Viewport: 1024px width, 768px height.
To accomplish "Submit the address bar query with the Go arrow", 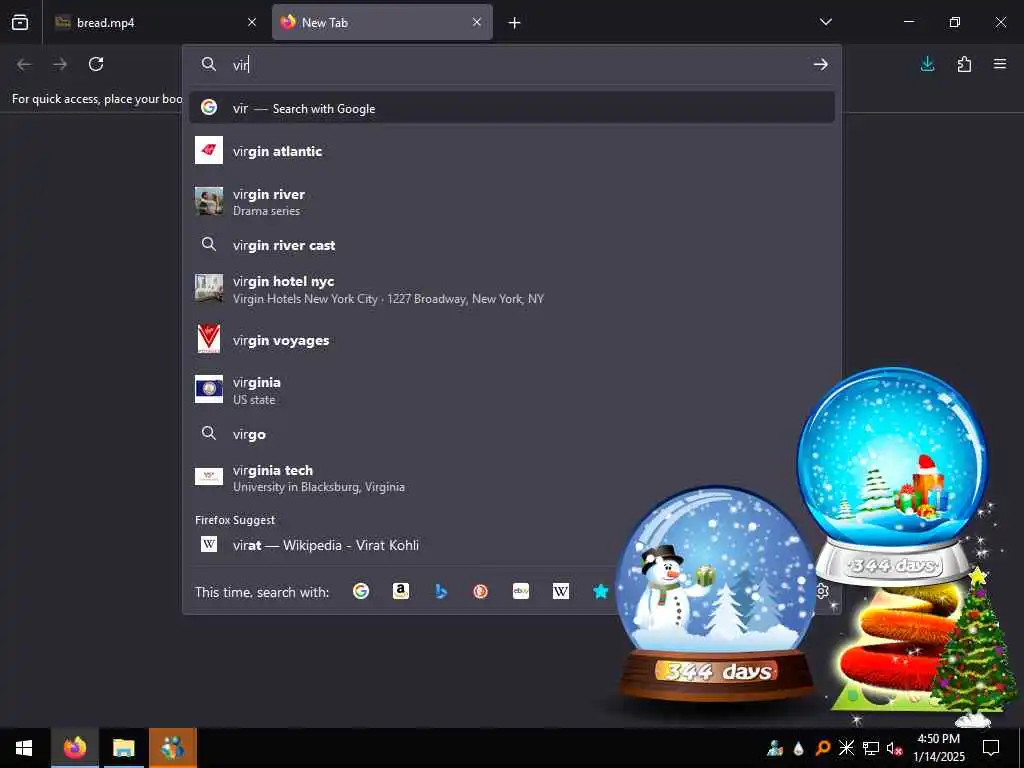I will pyautogui.click(x=821, y=64).
